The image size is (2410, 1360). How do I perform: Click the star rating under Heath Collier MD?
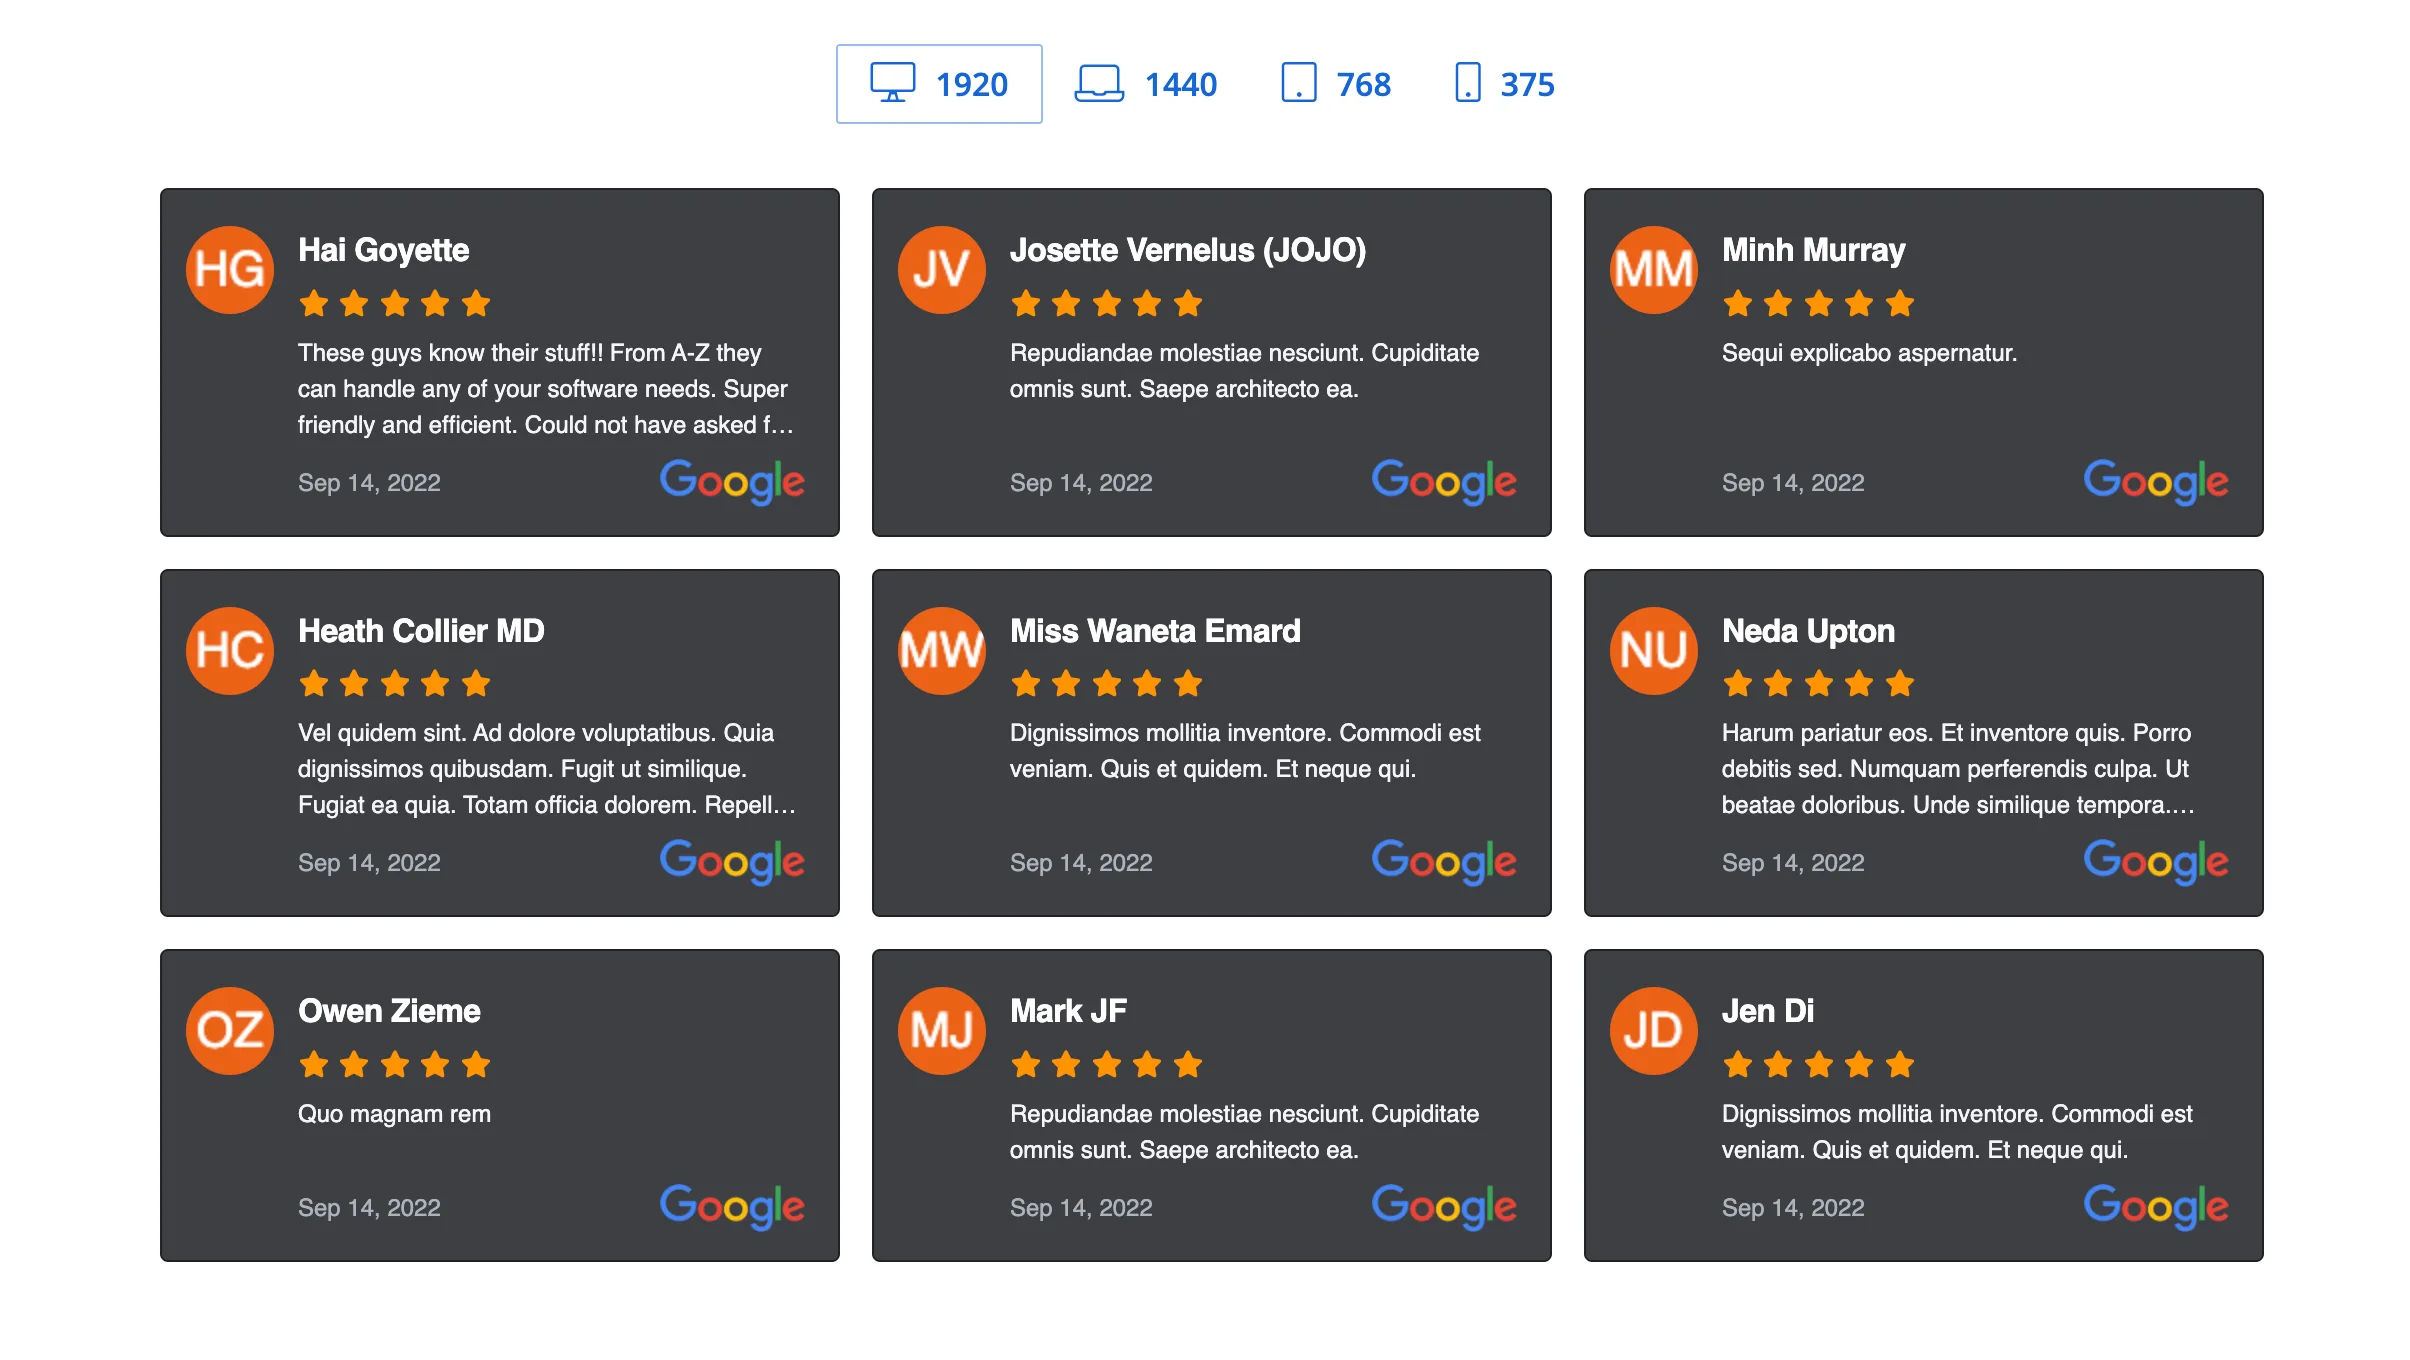click(x=395, y=684)
